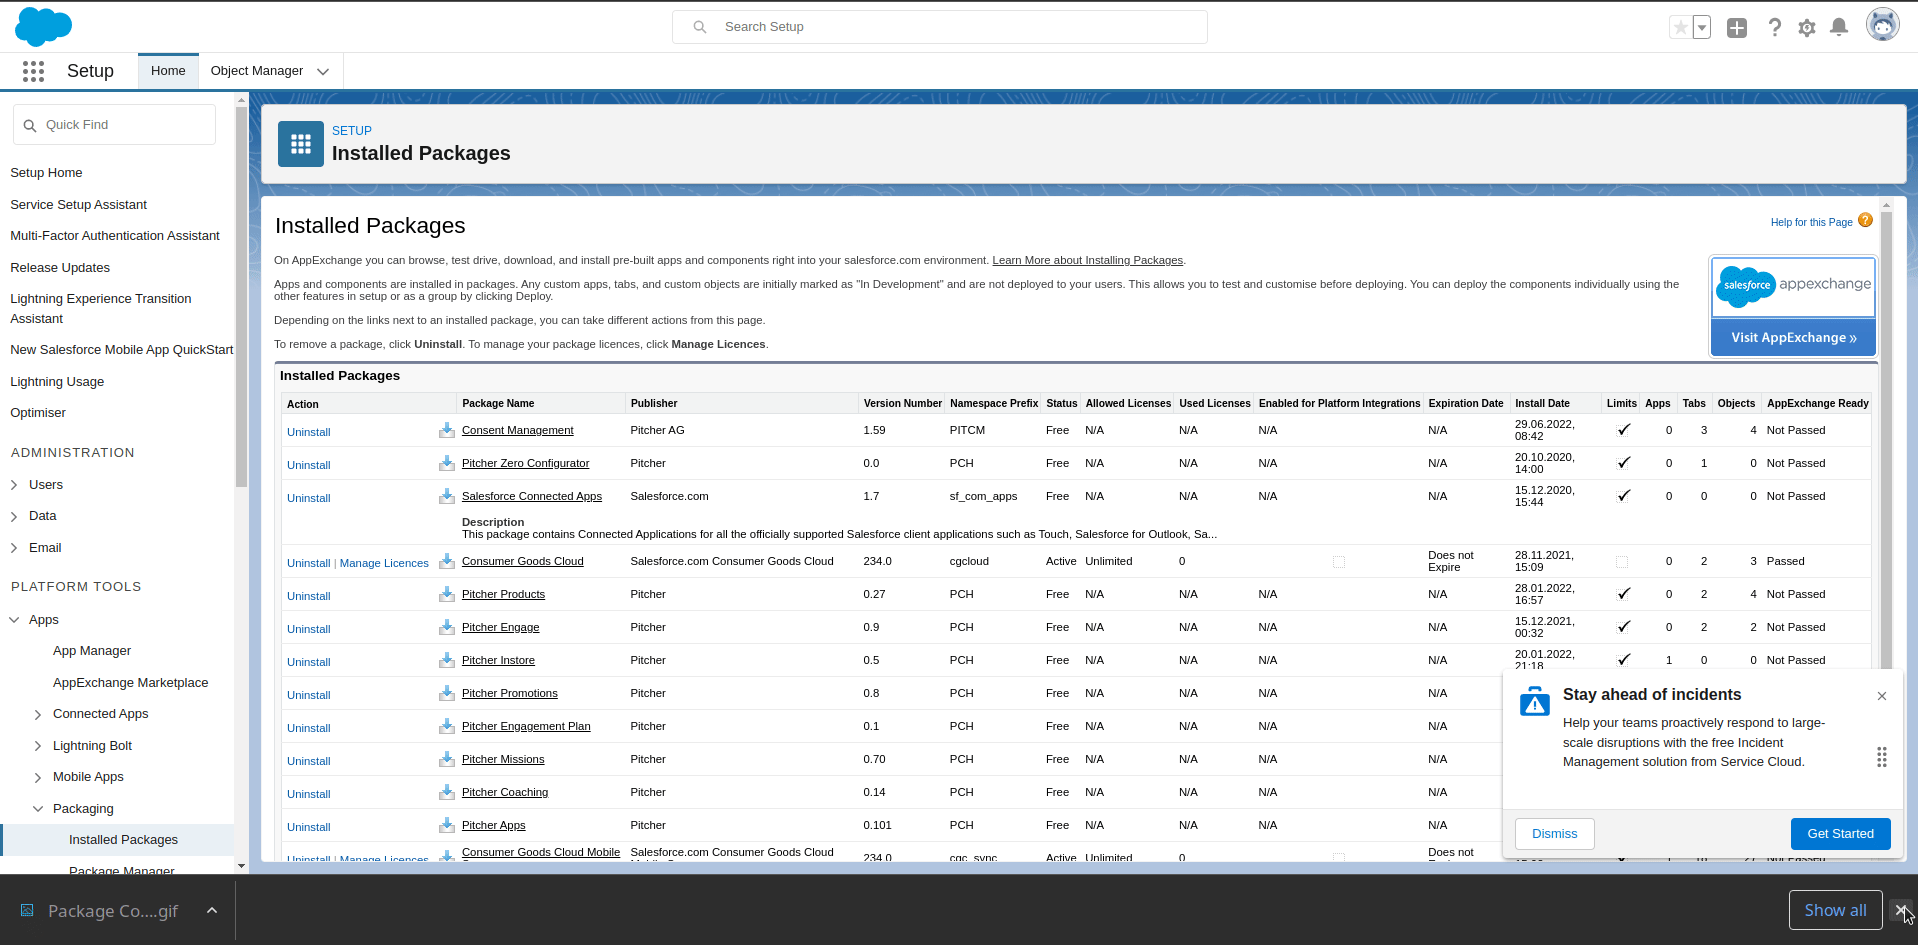The height and width of the screenshot is (945, 1918).
Task: Switch to the Home tab
Action: [x=168, y=71]
